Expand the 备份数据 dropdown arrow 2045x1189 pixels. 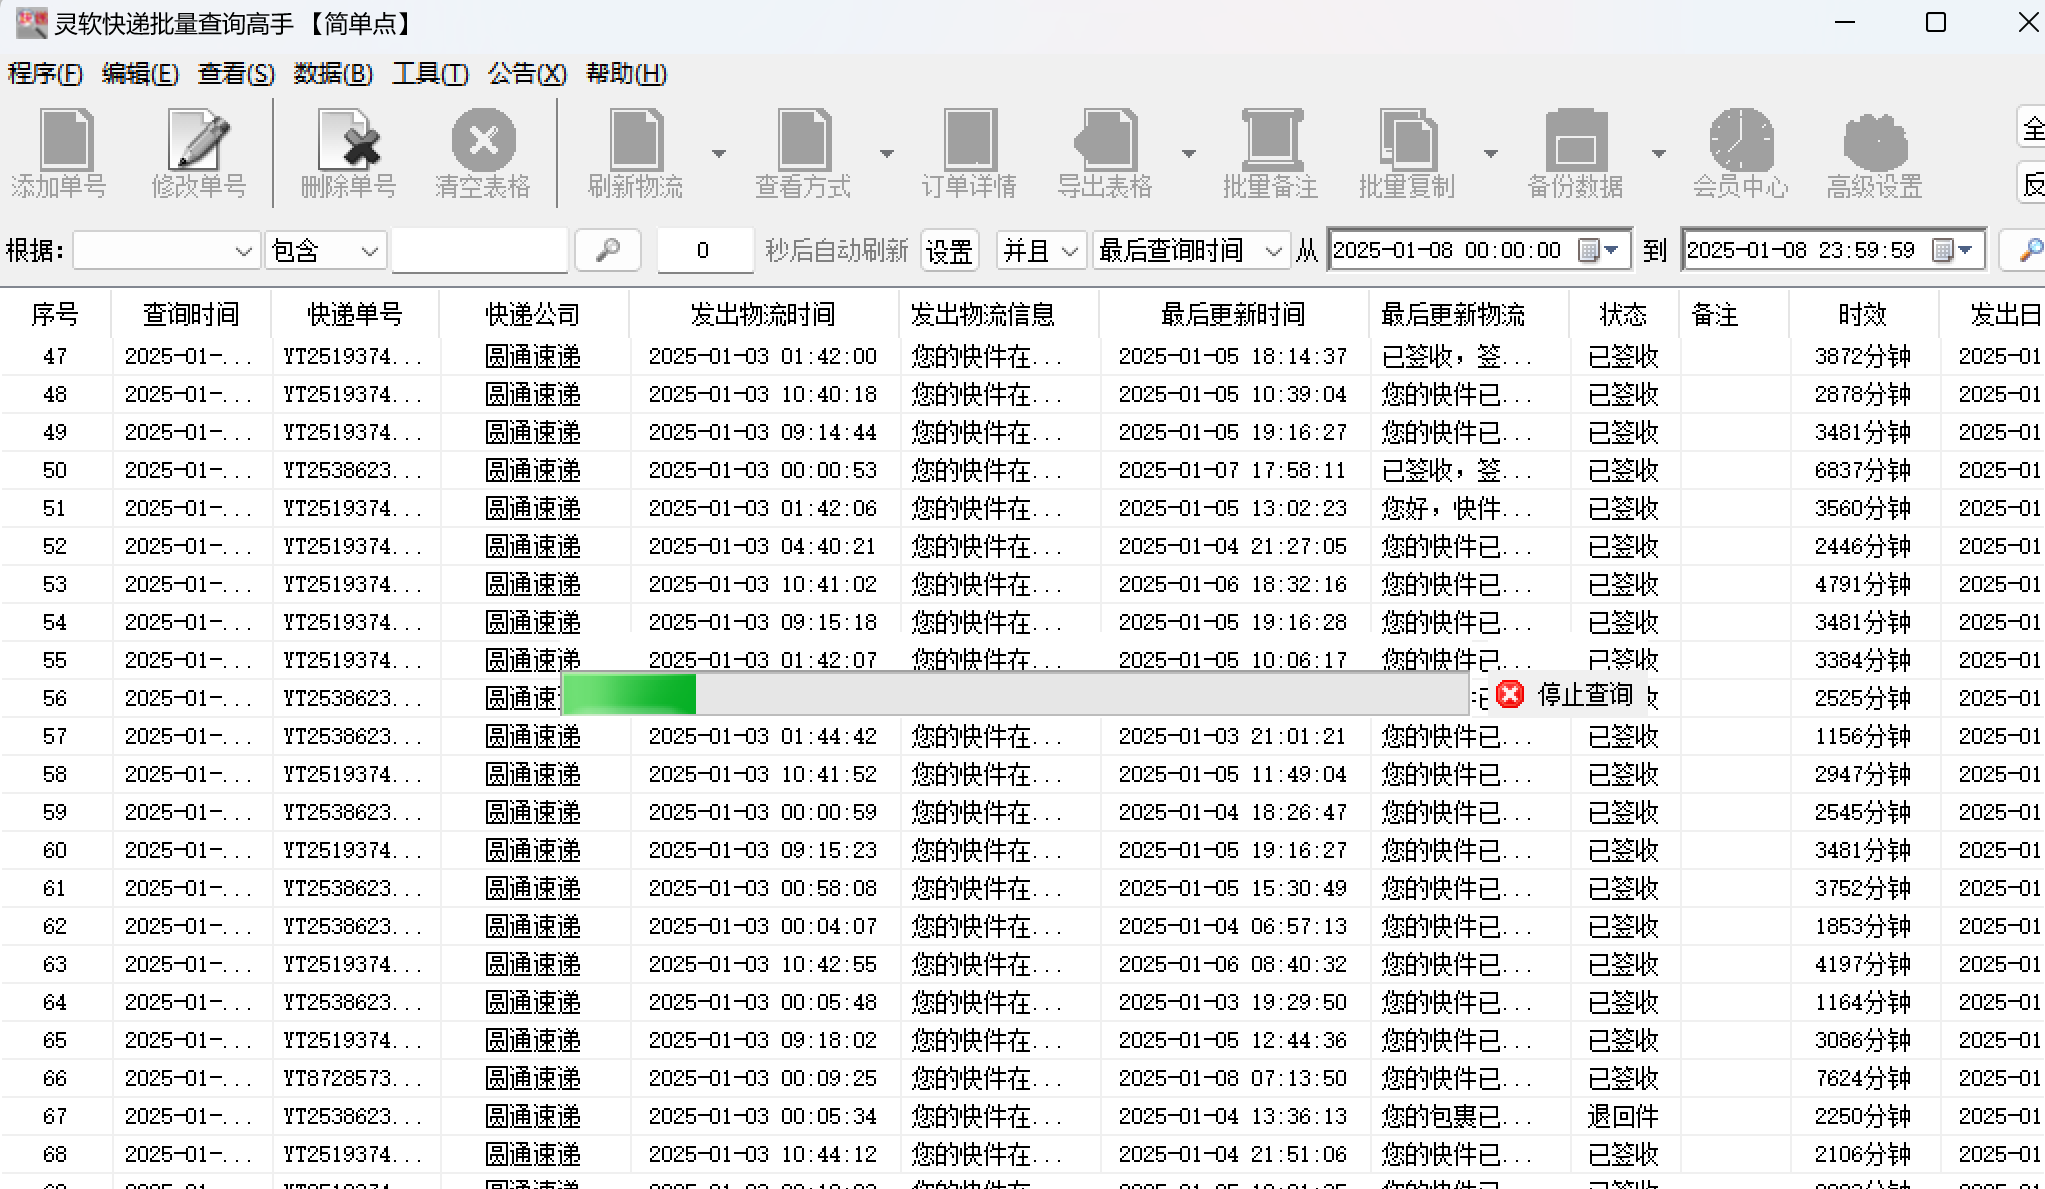click(x=1659, y=154)
